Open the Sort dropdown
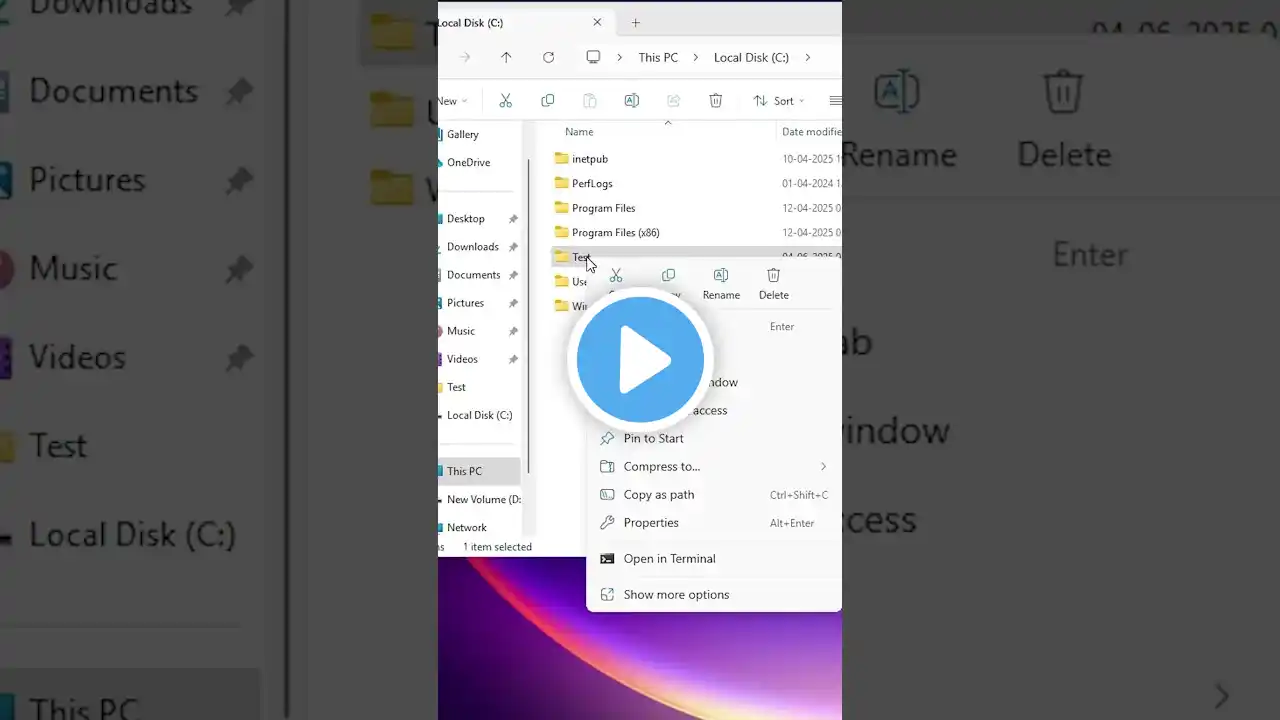This screenshot has width=1280, height=720. click(779, 101)
